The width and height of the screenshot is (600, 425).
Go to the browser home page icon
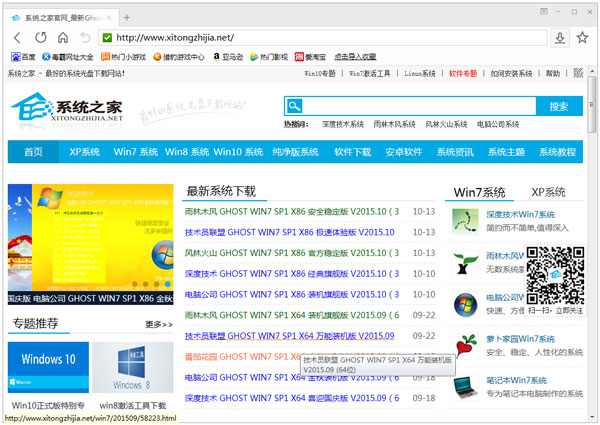62,37
